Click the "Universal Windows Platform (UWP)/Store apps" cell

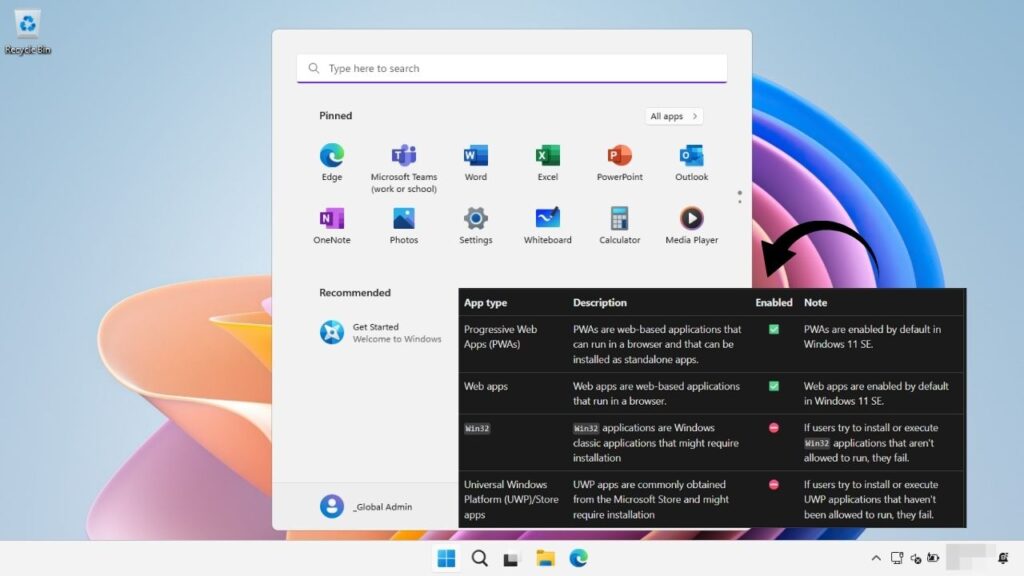point(513,500)
